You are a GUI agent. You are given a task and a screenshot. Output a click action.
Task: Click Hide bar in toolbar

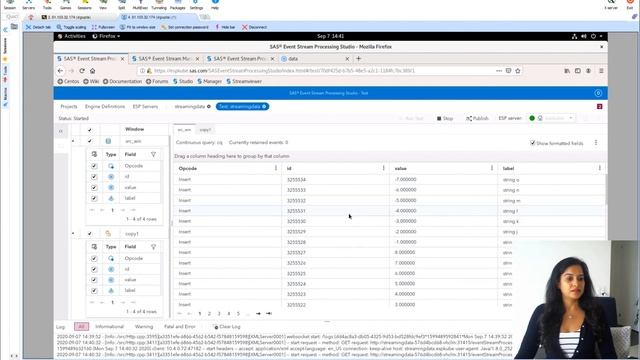225,27
